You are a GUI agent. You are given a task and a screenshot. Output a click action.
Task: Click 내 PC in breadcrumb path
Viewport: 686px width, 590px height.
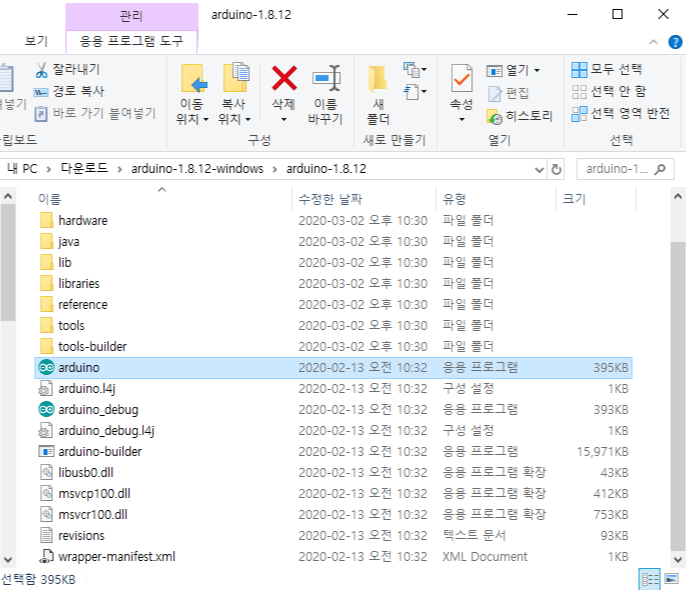point(22,169)
